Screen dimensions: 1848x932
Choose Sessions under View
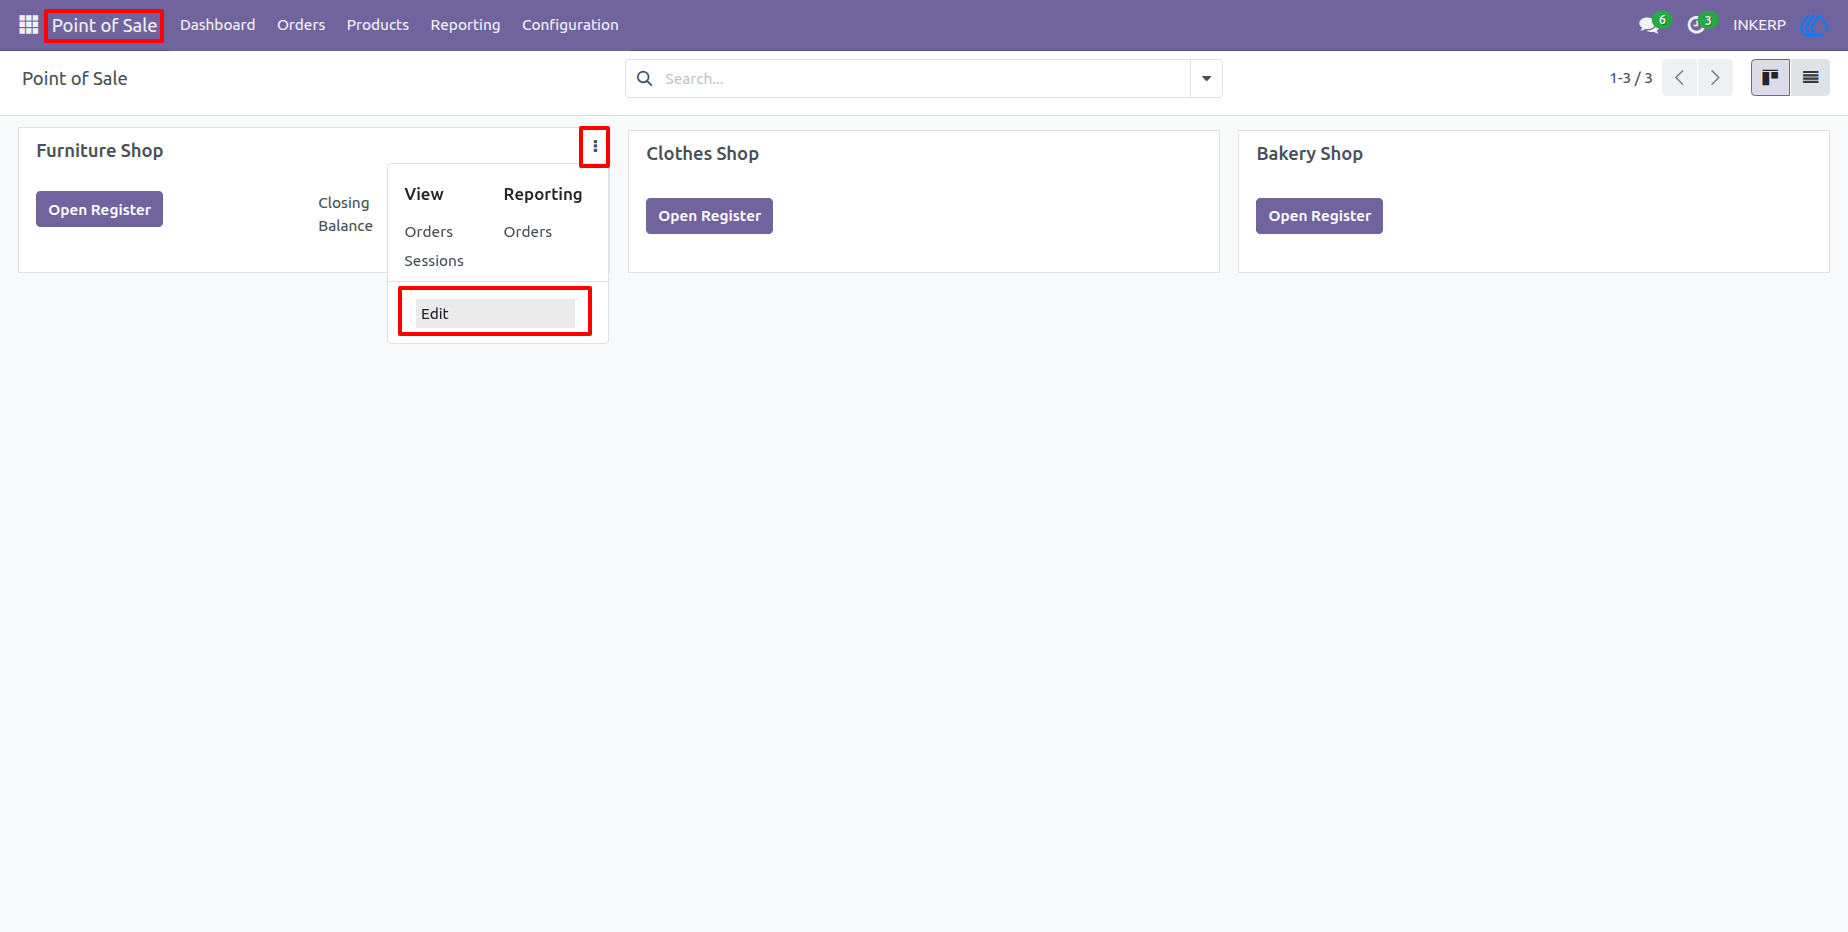point(434,261)
